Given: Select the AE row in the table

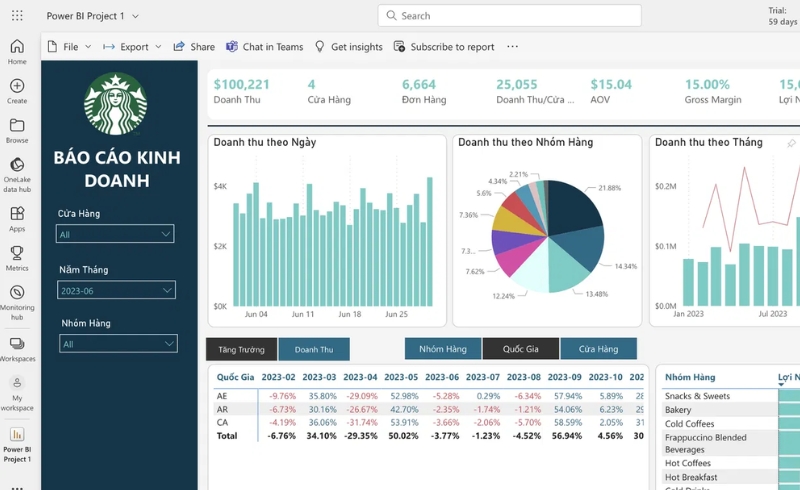Looking at the screenshot, I should 428,396.
